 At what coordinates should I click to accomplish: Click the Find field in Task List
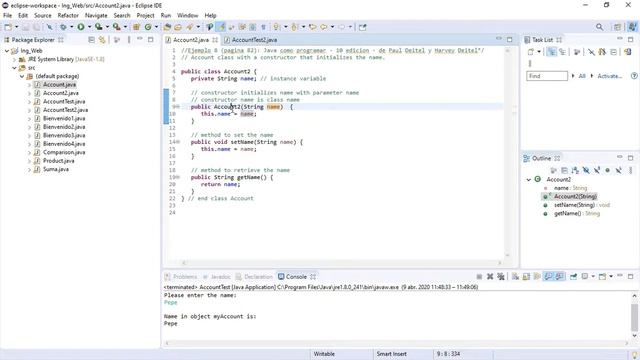coord(547,76)
